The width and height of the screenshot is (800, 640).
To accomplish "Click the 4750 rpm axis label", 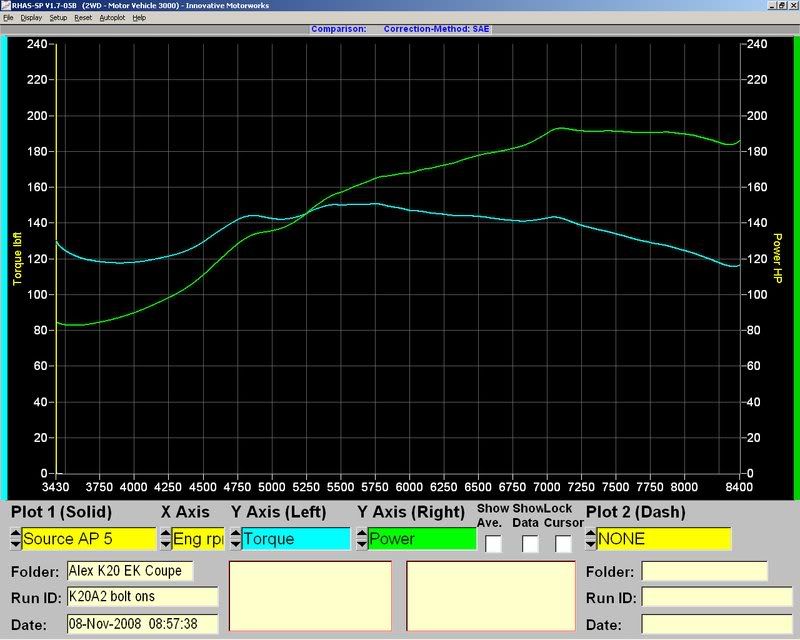I will [237, 487].
